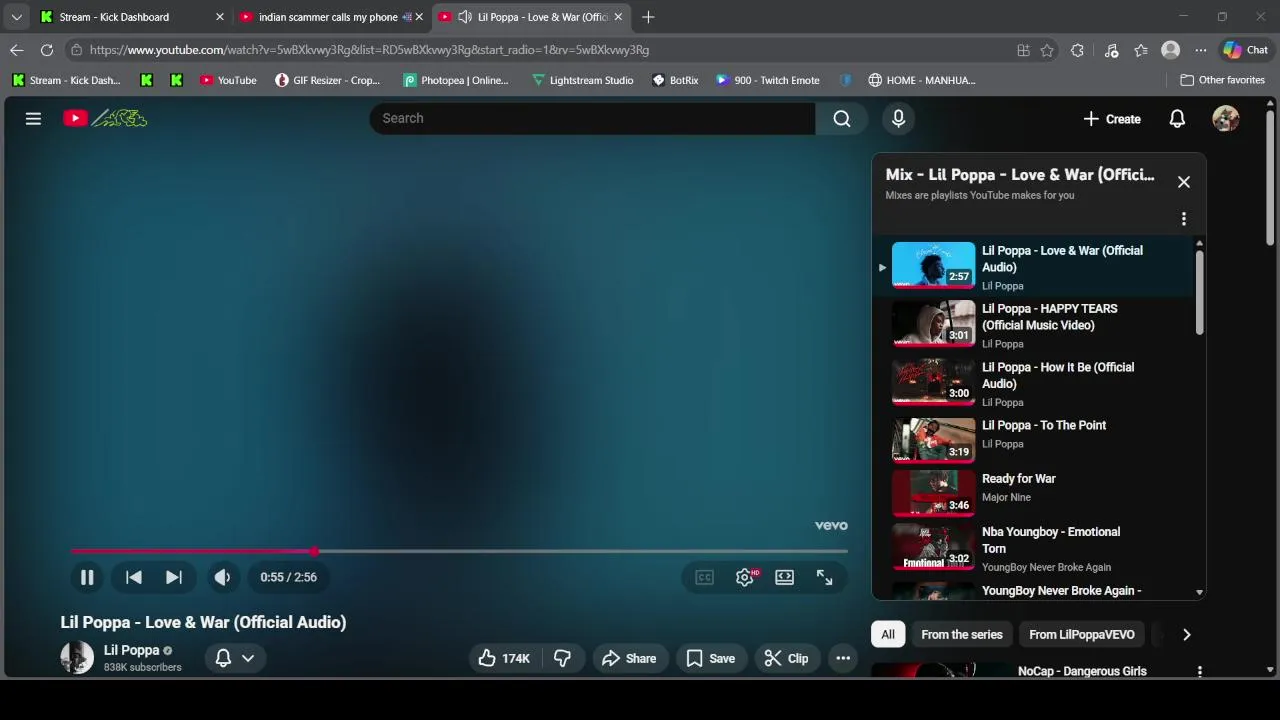This screenshot has height=720, width=1280.
Task: Create a Clip of the video
Action: [786, 658]
